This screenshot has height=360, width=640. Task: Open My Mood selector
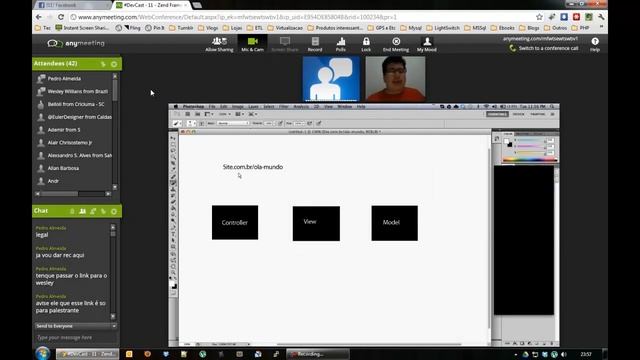click(427, 44)
